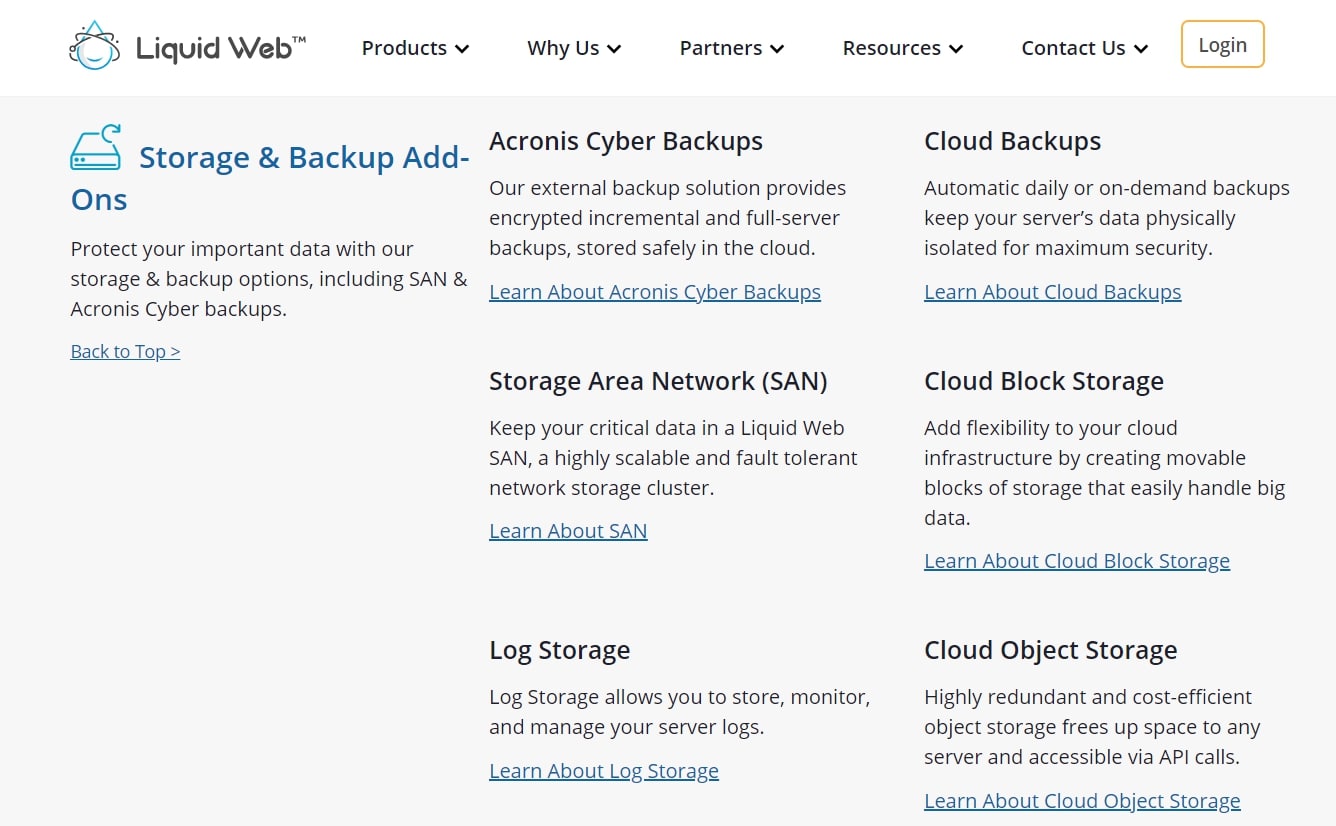Click the "Log Storage allows you" description
Screen dimensions: 1336x826
click(x=679, y=712)
